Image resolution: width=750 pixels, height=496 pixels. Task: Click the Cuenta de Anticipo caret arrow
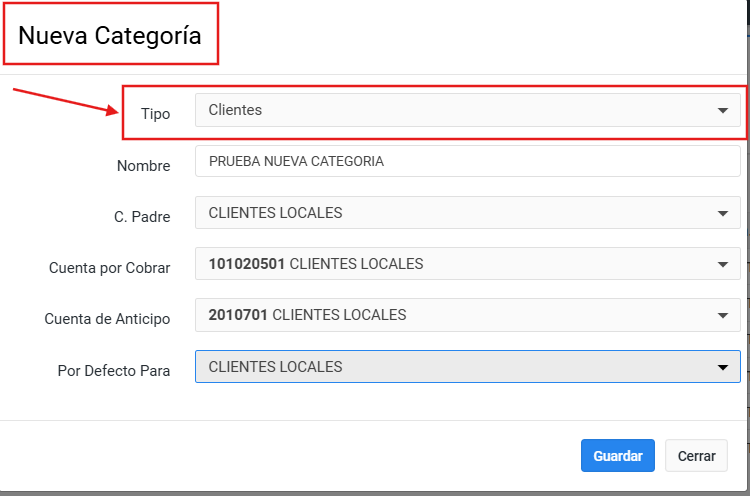pos(723,316)
